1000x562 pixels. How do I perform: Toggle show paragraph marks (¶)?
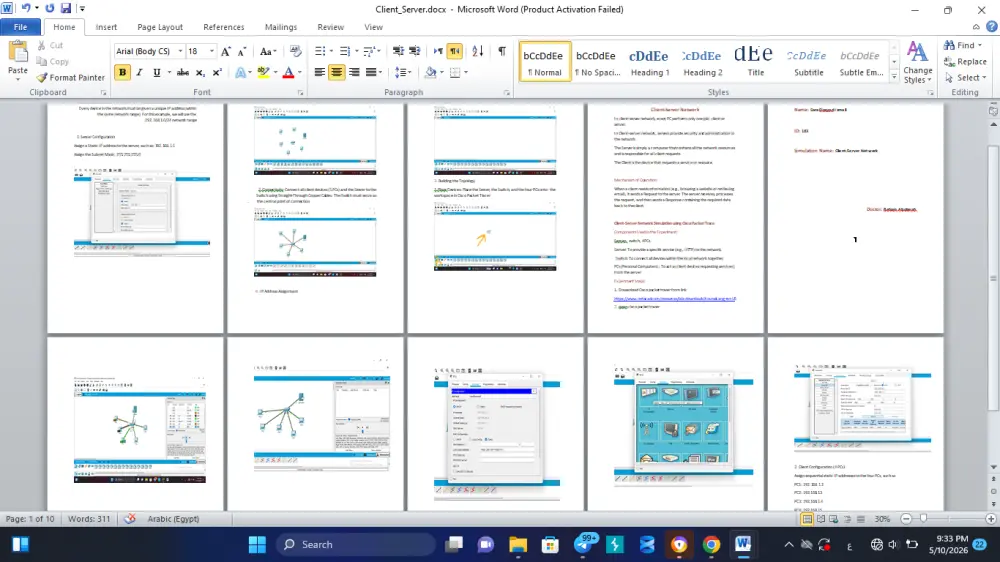click(x=502, y=51)
